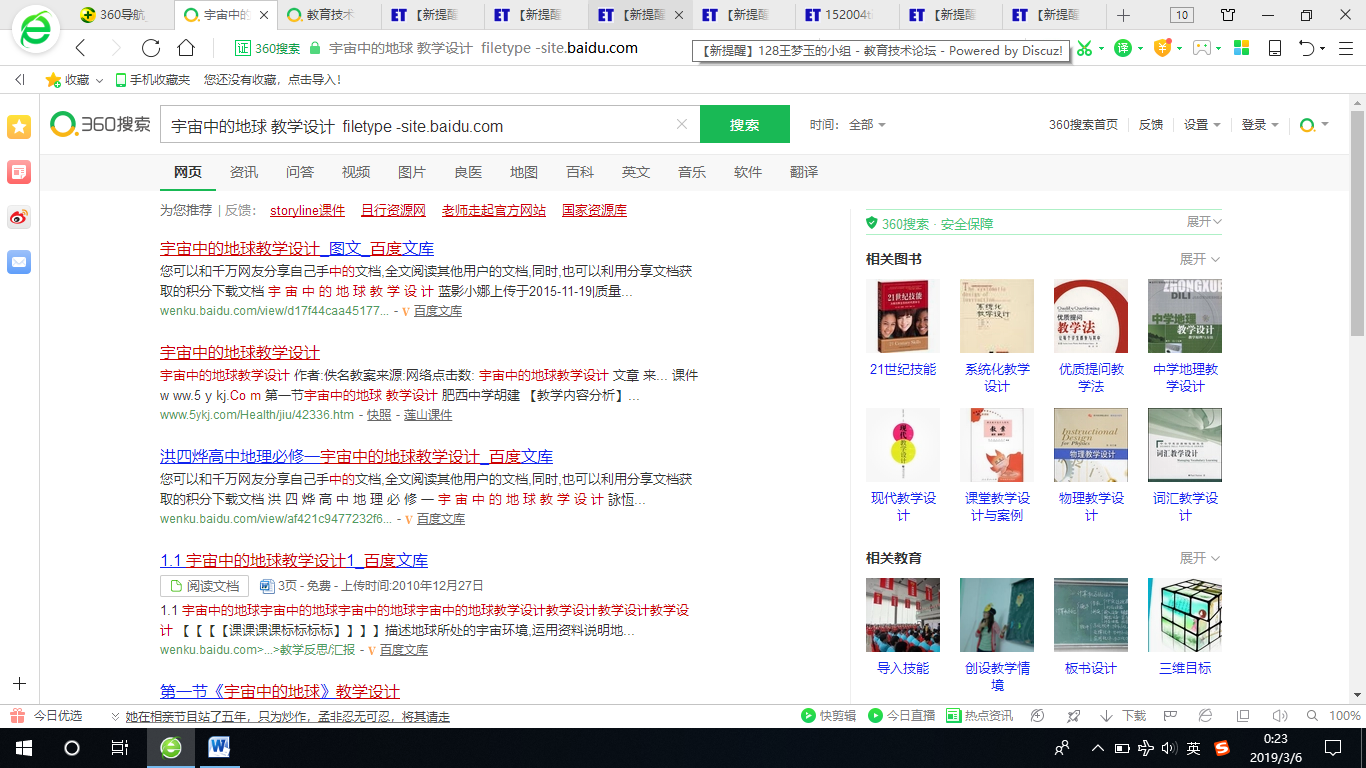Switch to the 百科 search tab
Viewport: 1366px width, 768px height.
point(580,172)
